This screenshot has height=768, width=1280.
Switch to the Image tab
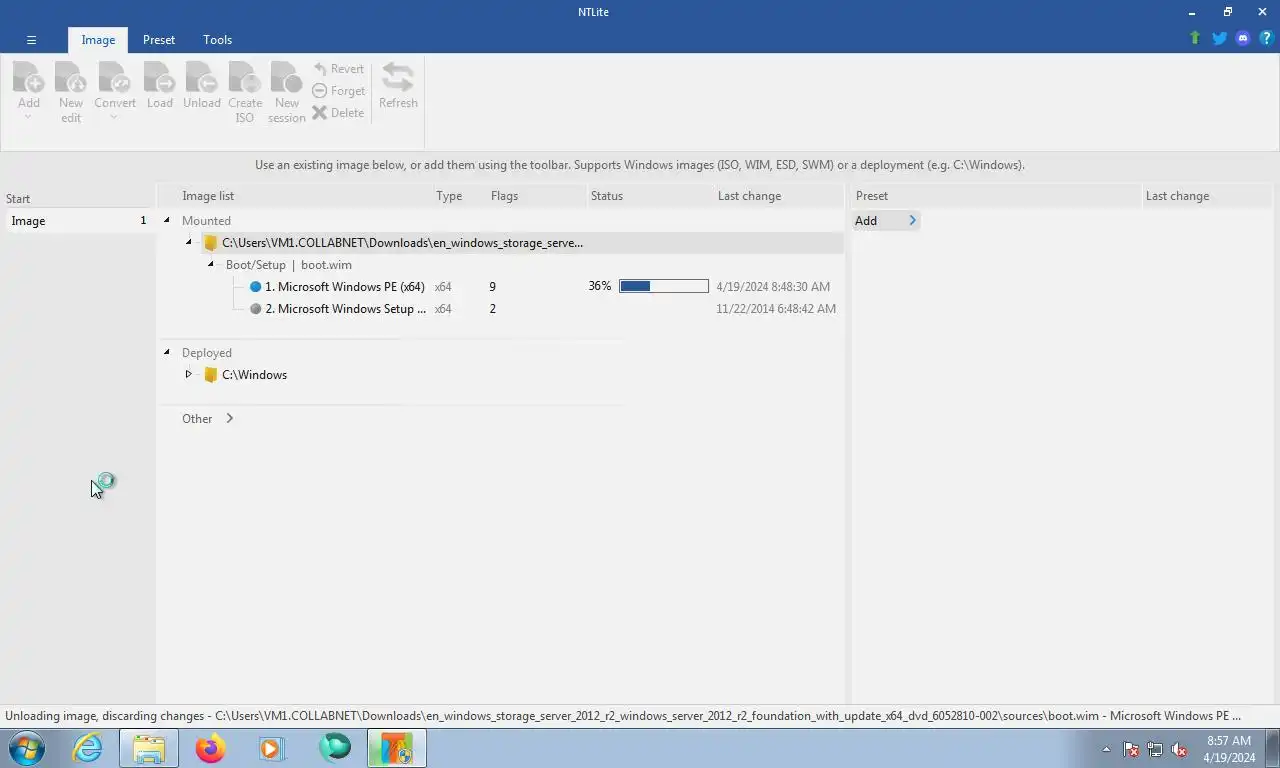[x=98, y=40]
